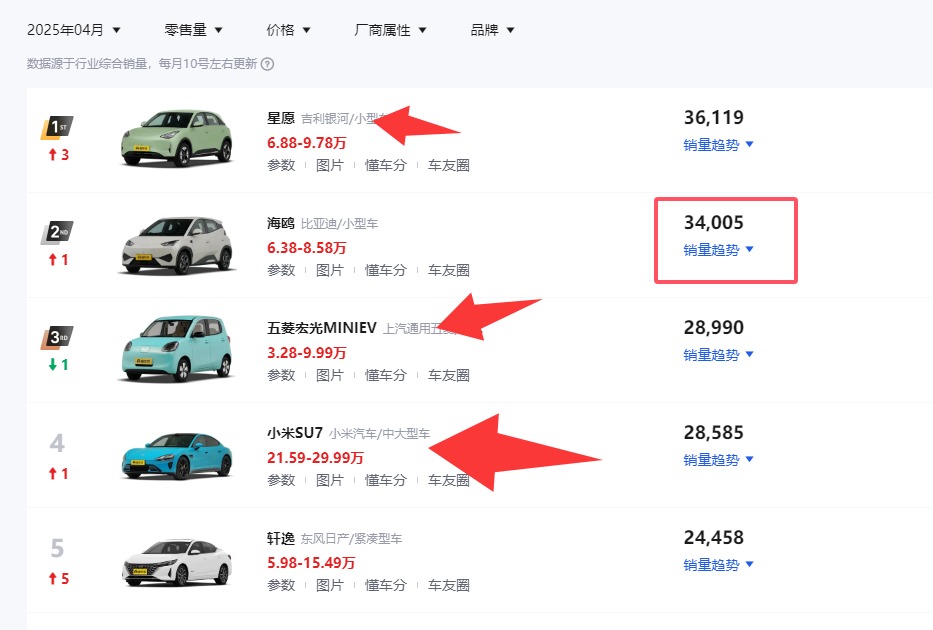Open the 品牌 brand dropdown

click(493, 30)
